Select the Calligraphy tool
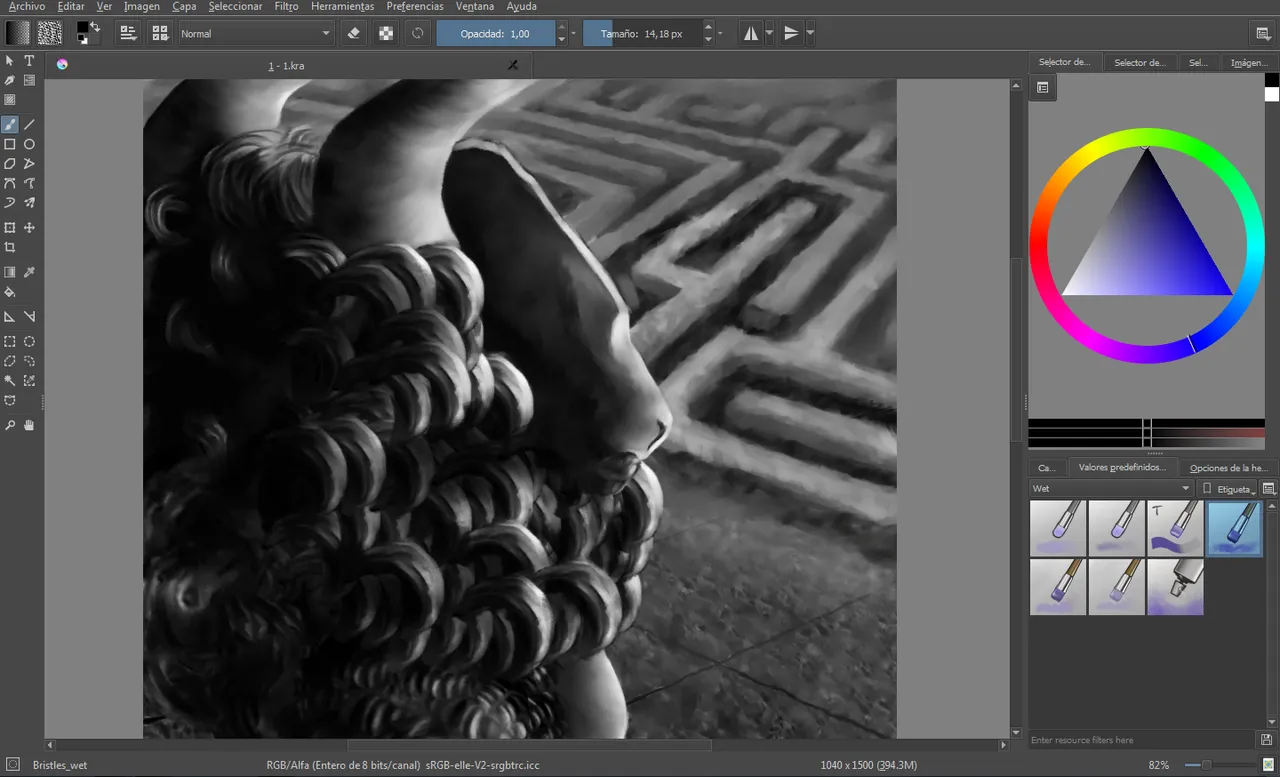 click(10, 80)
